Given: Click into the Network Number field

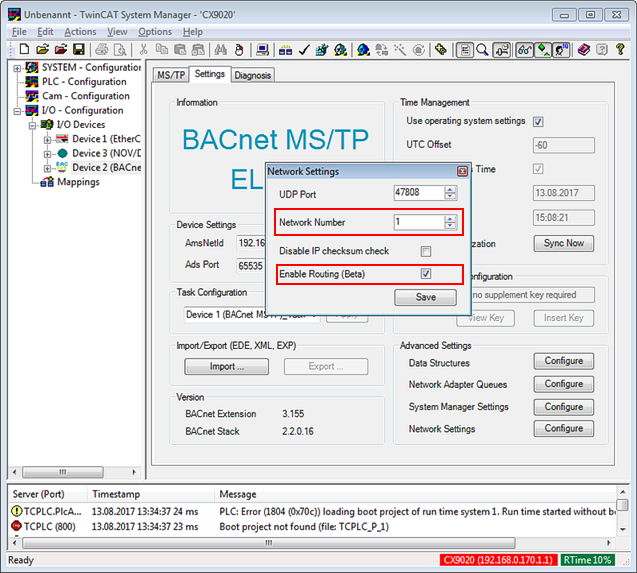Looking at the screenshot, I should pos(419,222).
